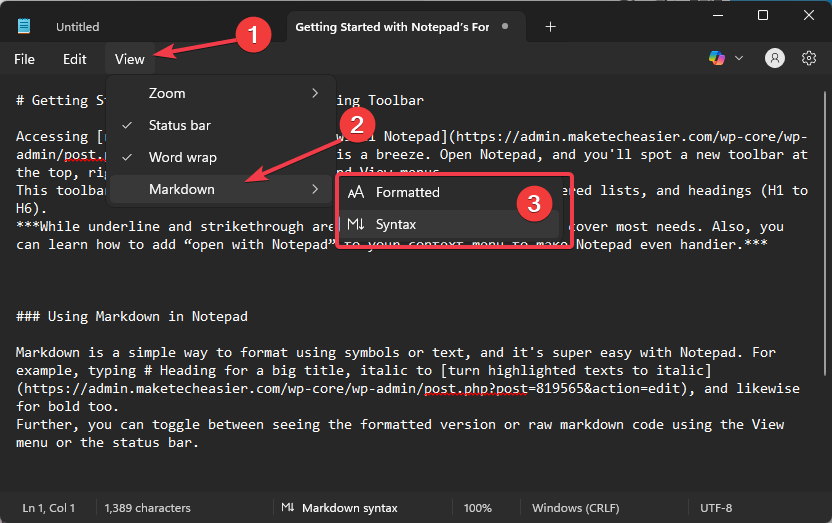This screenshot has width=832, height=523.
Task: Close the Notepad window
Action: point(809,15)
